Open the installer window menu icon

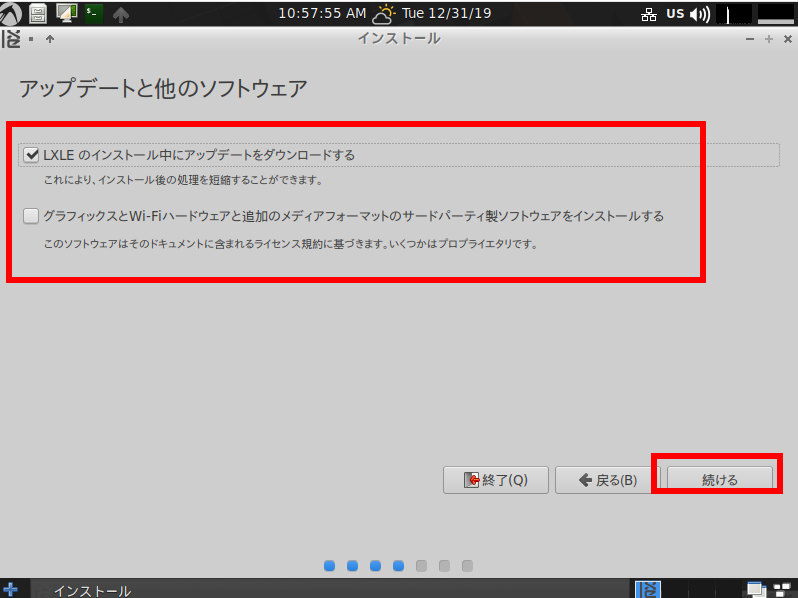tap(11, 39)
